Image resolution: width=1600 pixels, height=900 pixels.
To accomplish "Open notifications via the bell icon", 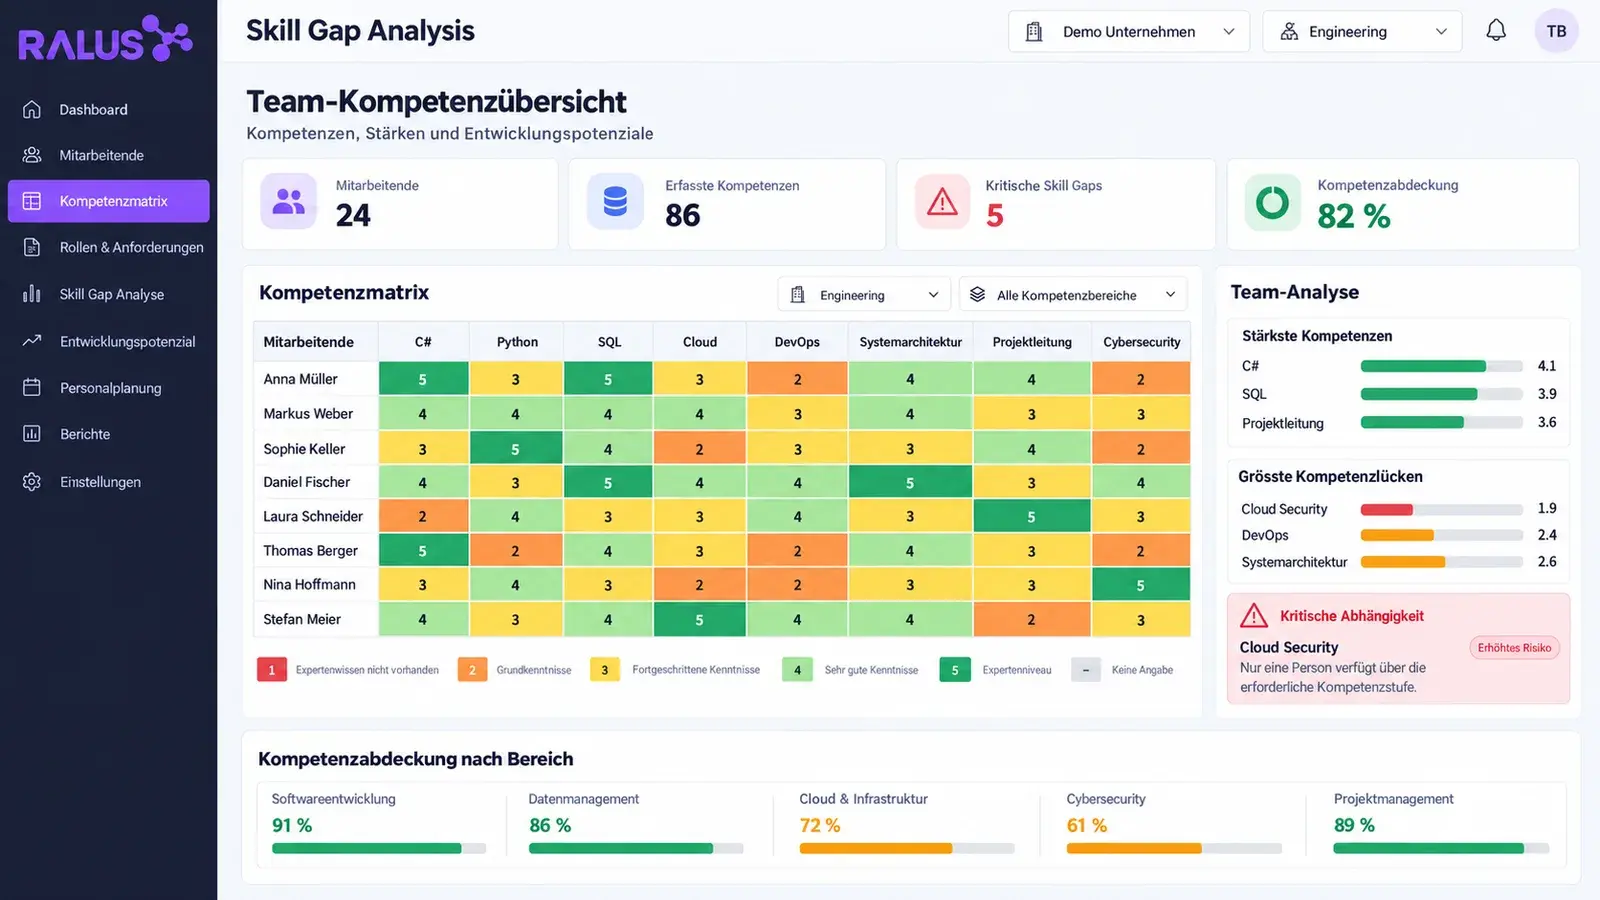I will [x=1496, y=31].
